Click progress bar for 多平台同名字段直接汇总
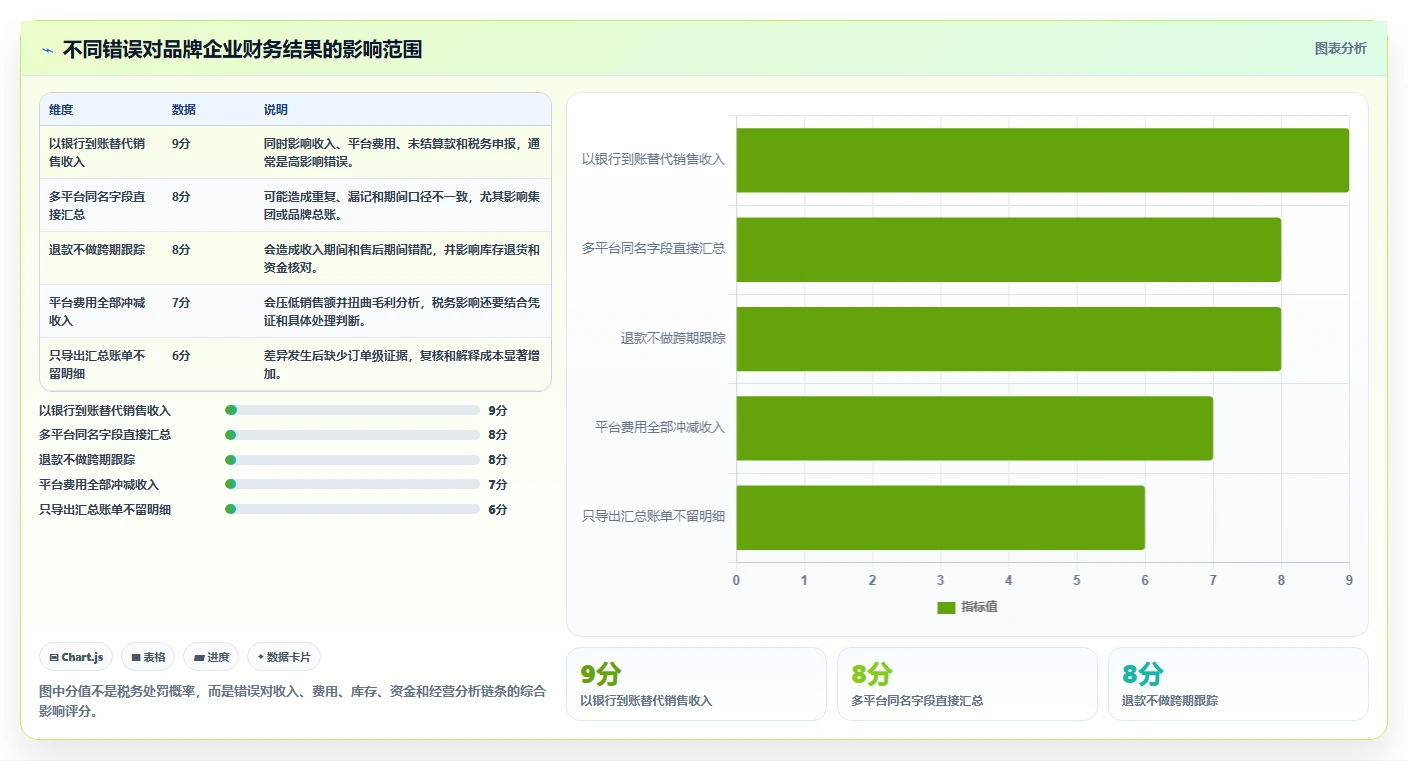The image size is (1408, 761). coord(353,435)
